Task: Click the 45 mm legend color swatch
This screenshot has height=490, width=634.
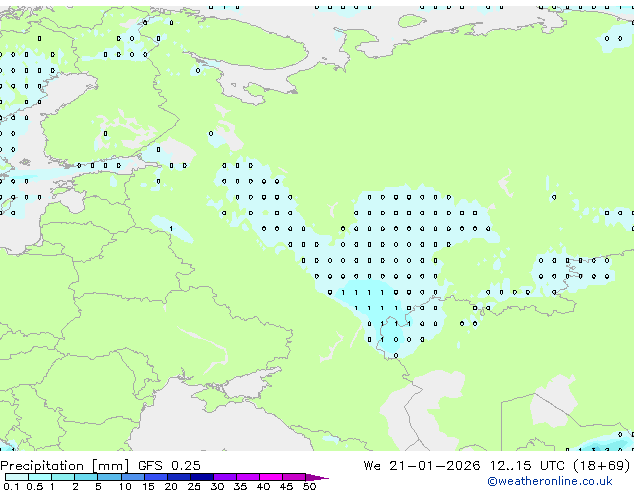Action: point(294,477)
